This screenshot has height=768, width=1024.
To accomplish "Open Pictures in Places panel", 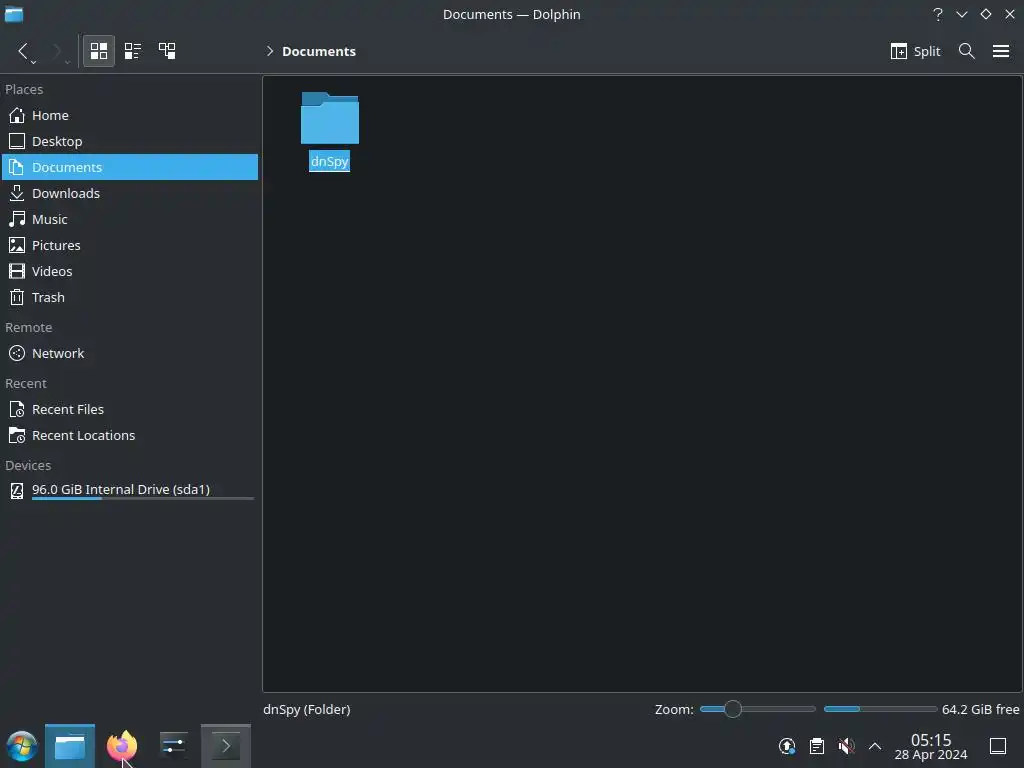I will [129, 246].
